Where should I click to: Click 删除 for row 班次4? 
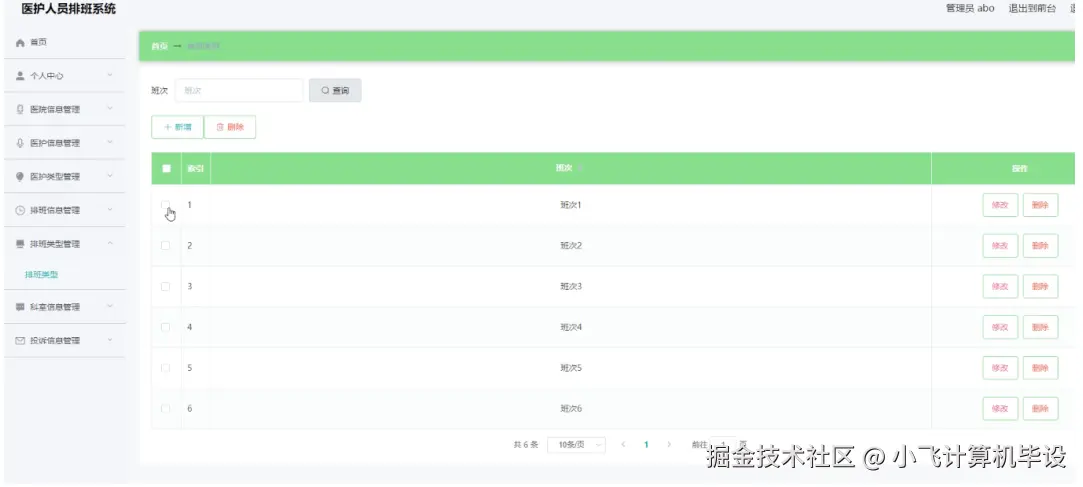pyautogui.click(x=1040, y=327)
